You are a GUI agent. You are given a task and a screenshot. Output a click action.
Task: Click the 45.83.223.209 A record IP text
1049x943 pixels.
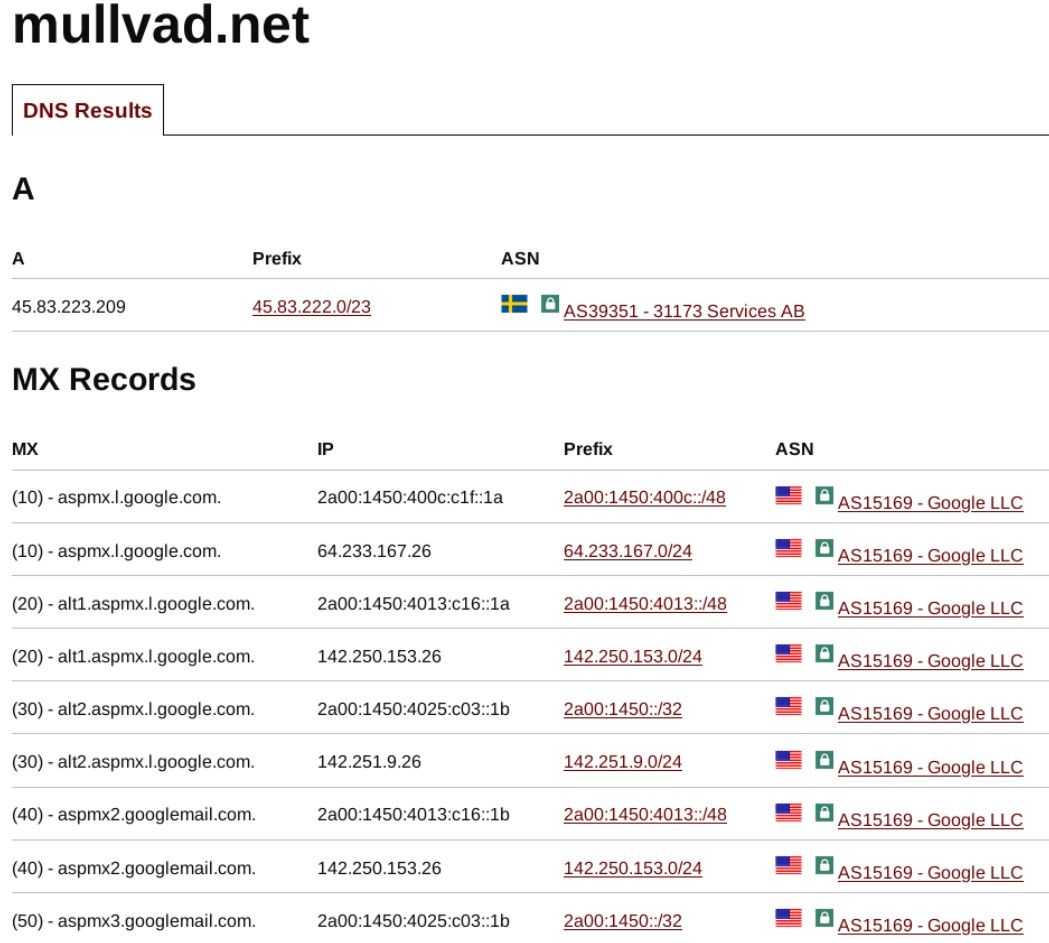(x=68, y=307)
